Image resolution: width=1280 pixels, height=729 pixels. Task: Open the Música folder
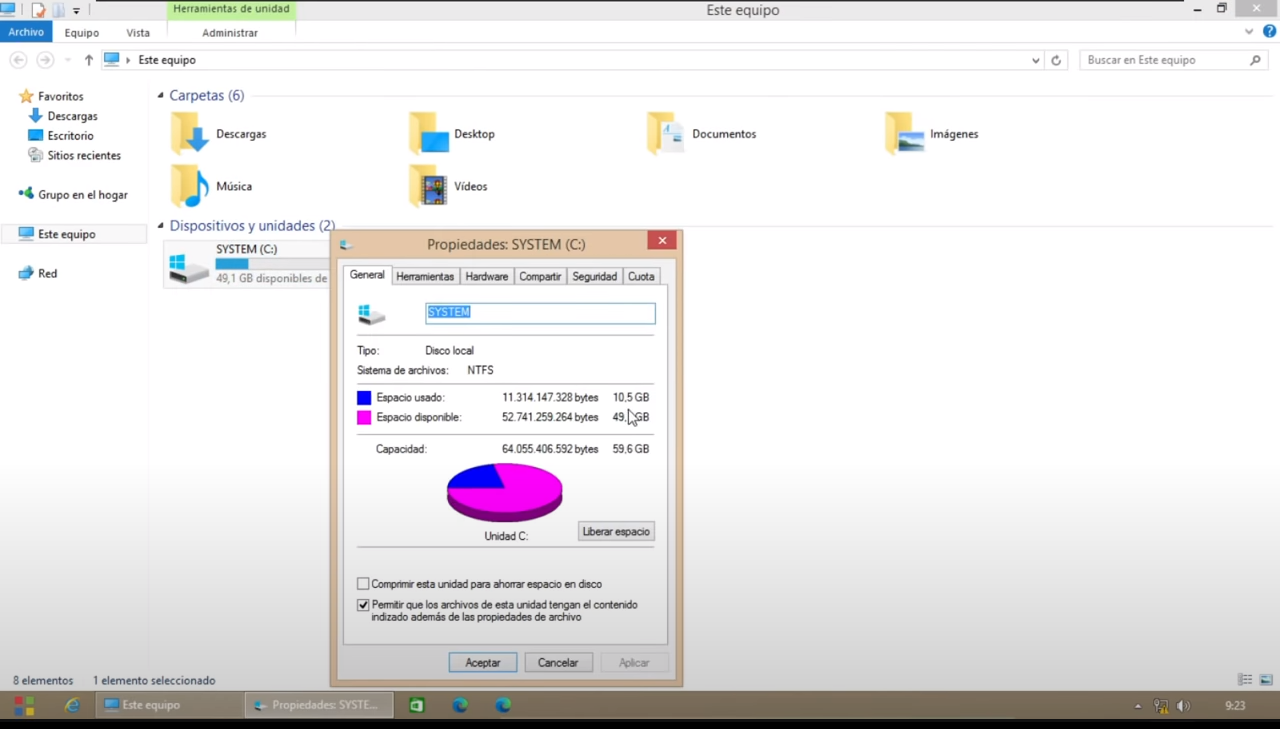(x=233, y=186)
